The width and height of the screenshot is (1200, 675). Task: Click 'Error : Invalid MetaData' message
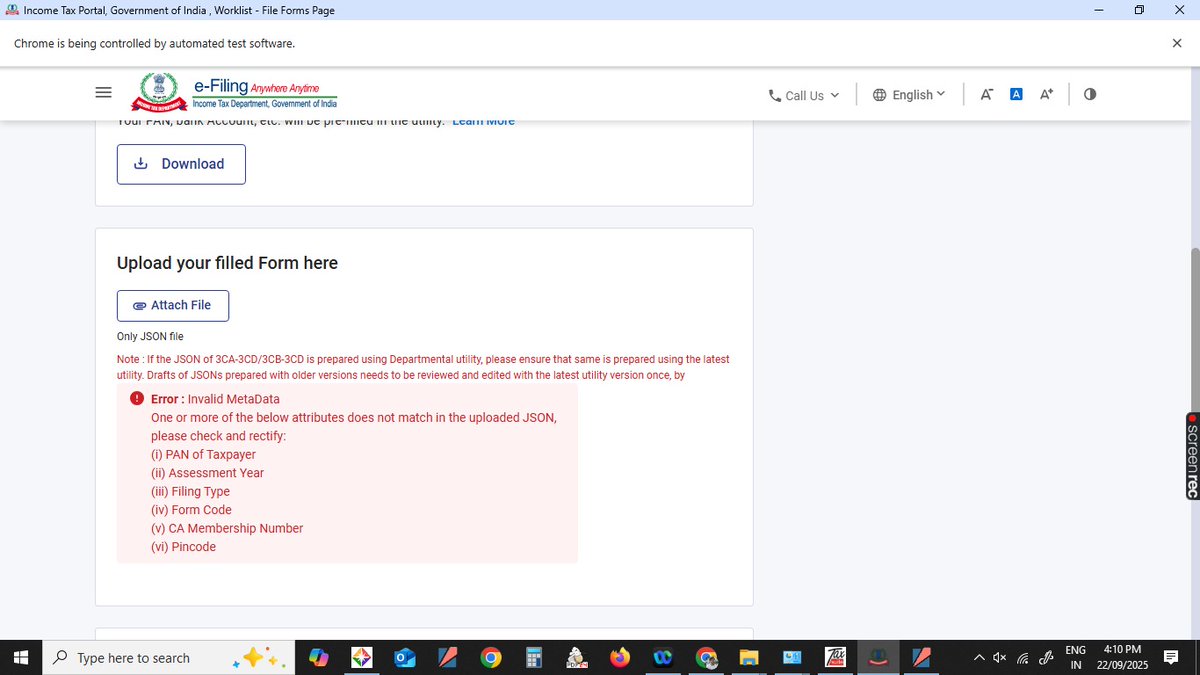pos(215,398)
